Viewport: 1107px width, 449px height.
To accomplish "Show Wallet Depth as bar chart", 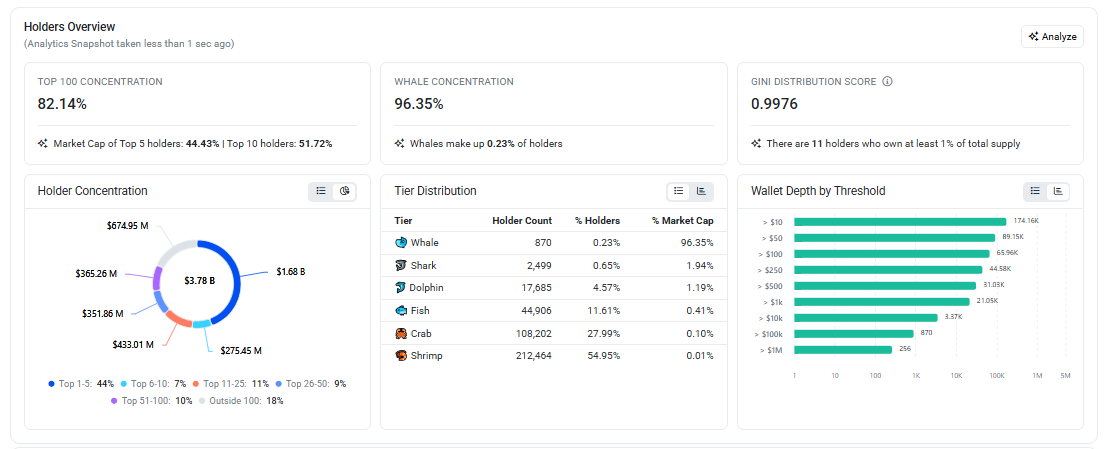I will (1058, 191).
